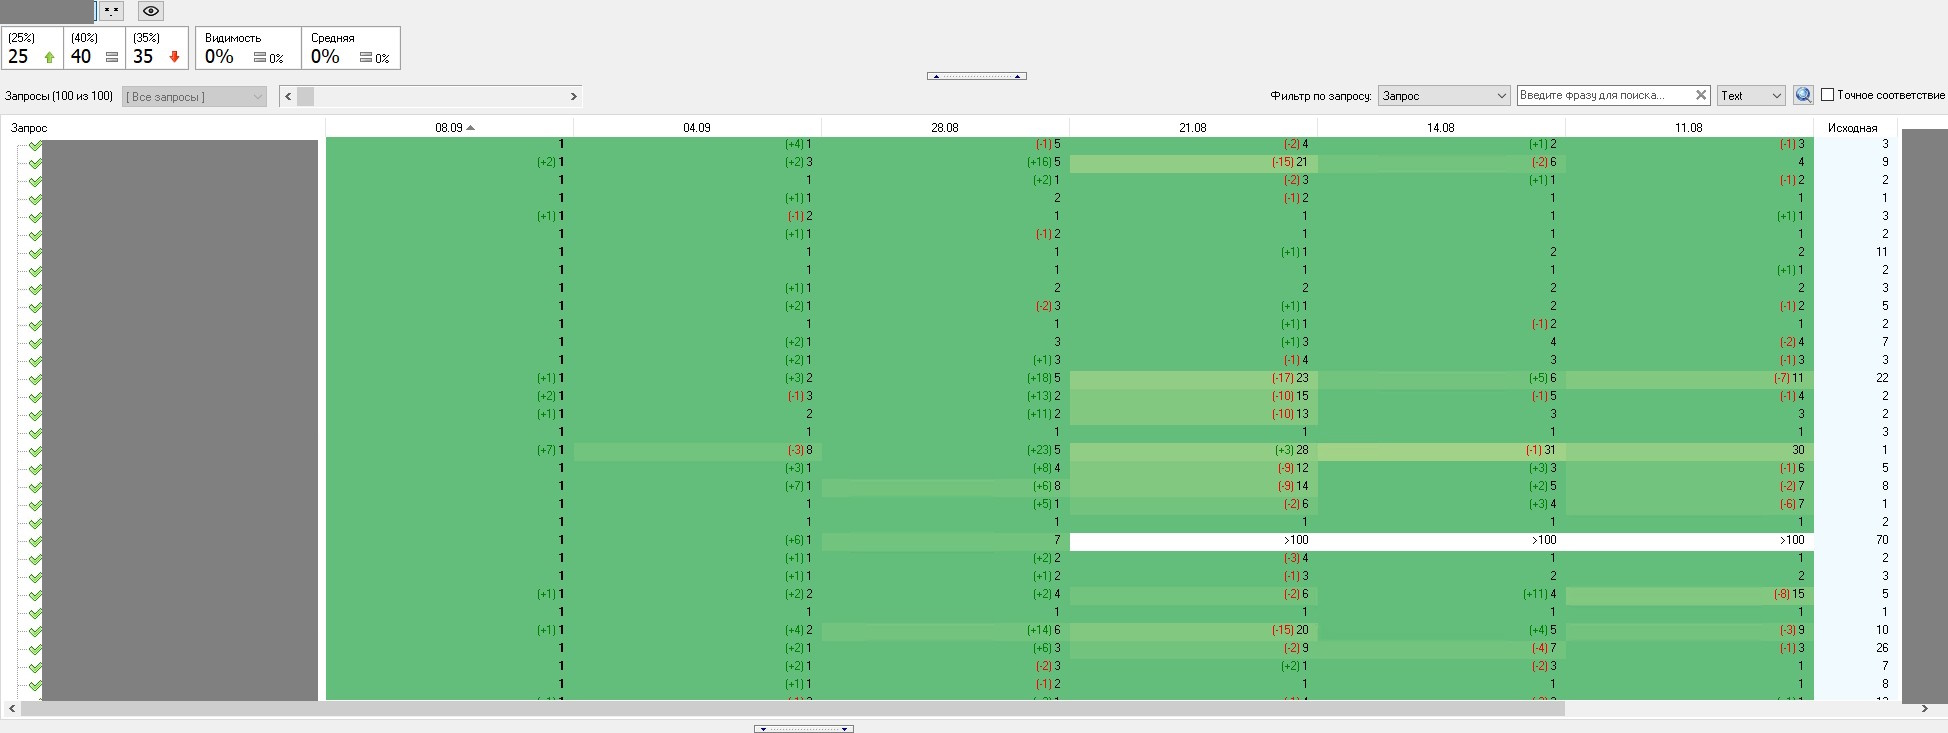Click the (+14) 6 cell
1948x733 pixels.
click(945, 631)
